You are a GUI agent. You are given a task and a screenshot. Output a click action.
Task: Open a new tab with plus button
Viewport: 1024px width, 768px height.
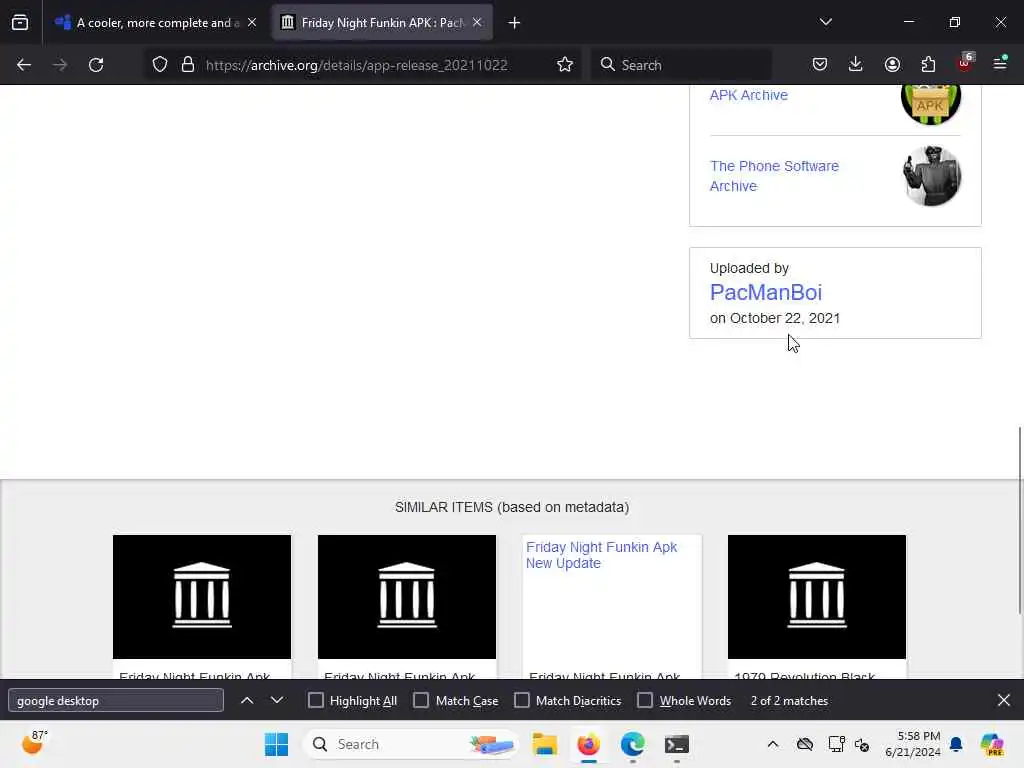pyautogui.click(x=515, y=23)
